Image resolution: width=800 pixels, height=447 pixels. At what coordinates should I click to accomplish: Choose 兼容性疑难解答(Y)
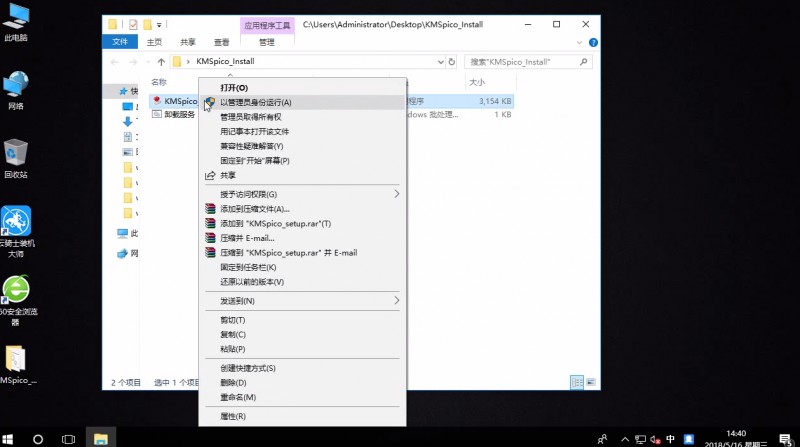coord(303,146)
